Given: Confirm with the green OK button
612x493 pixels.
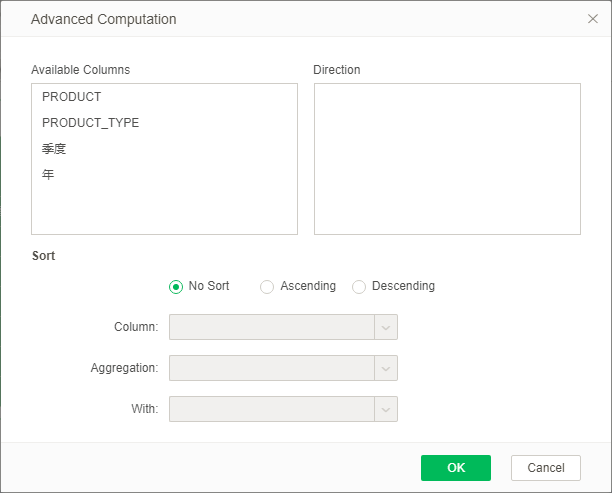Looking at the screenshot, I should 456,468.
